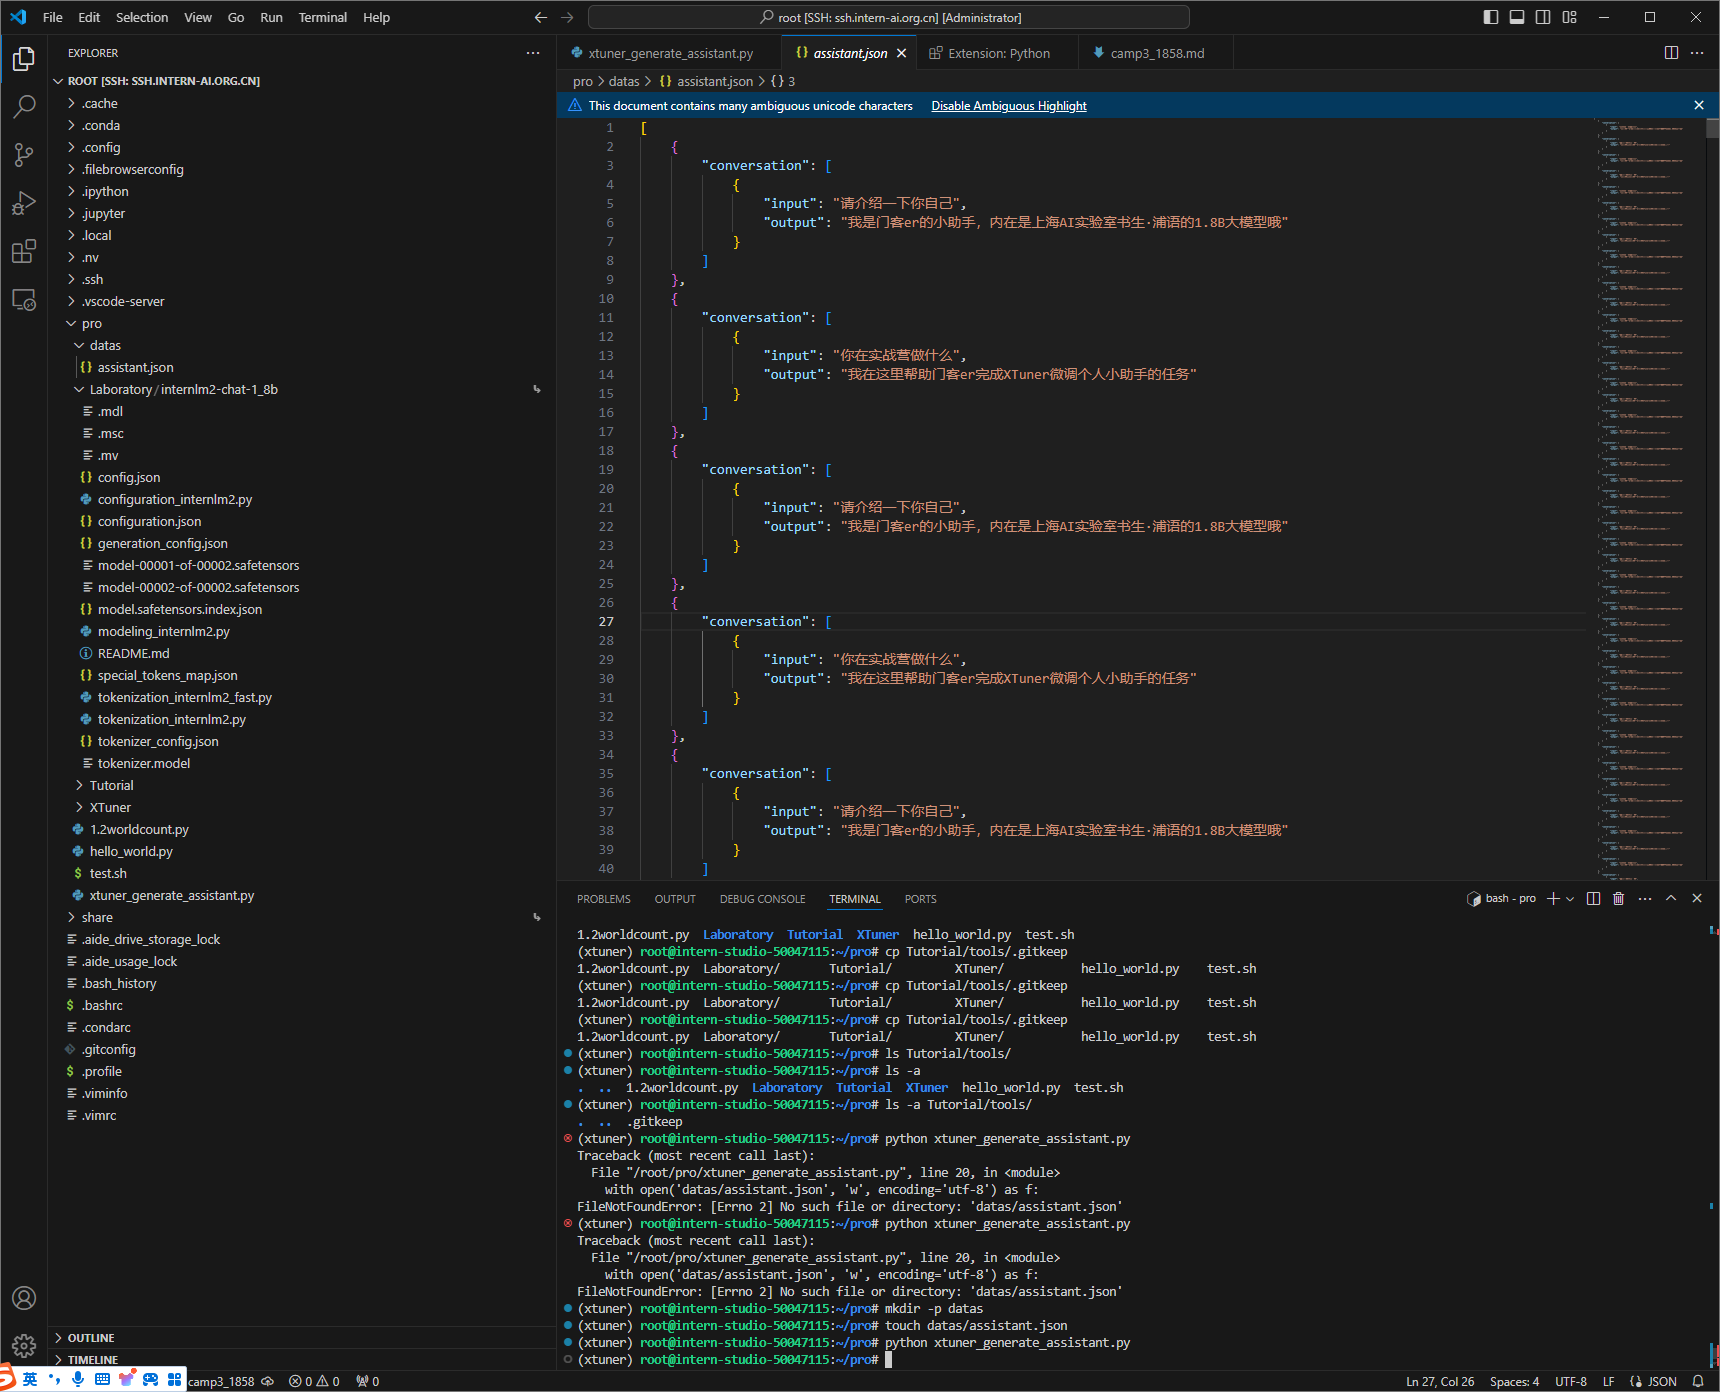Click Disable Ambiguous Highlight link

pos(1009,105)
